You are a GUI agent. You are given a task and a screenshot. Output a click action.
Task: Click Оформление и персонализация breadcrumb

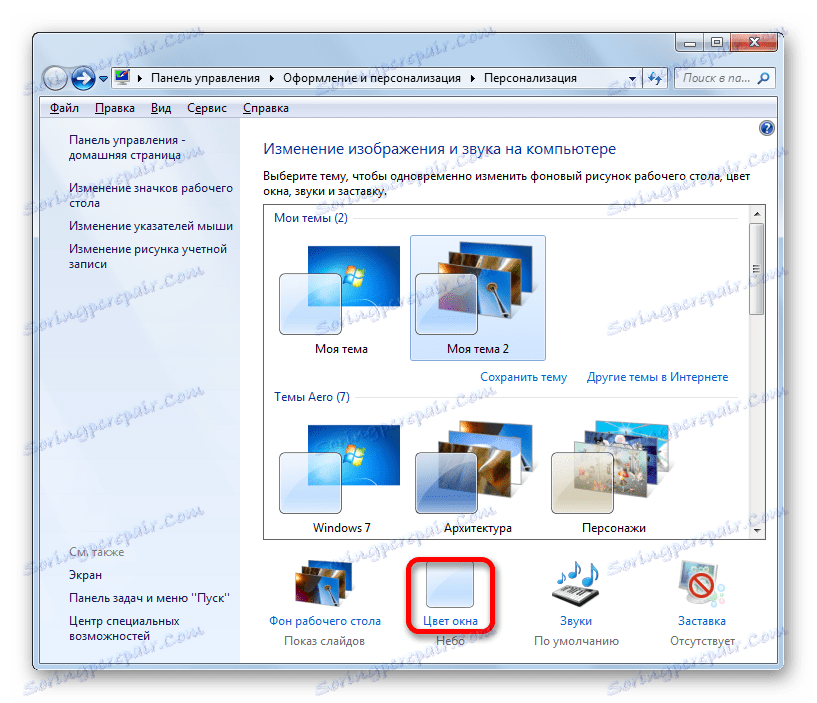pyautogui.click(x=372, y=78)
